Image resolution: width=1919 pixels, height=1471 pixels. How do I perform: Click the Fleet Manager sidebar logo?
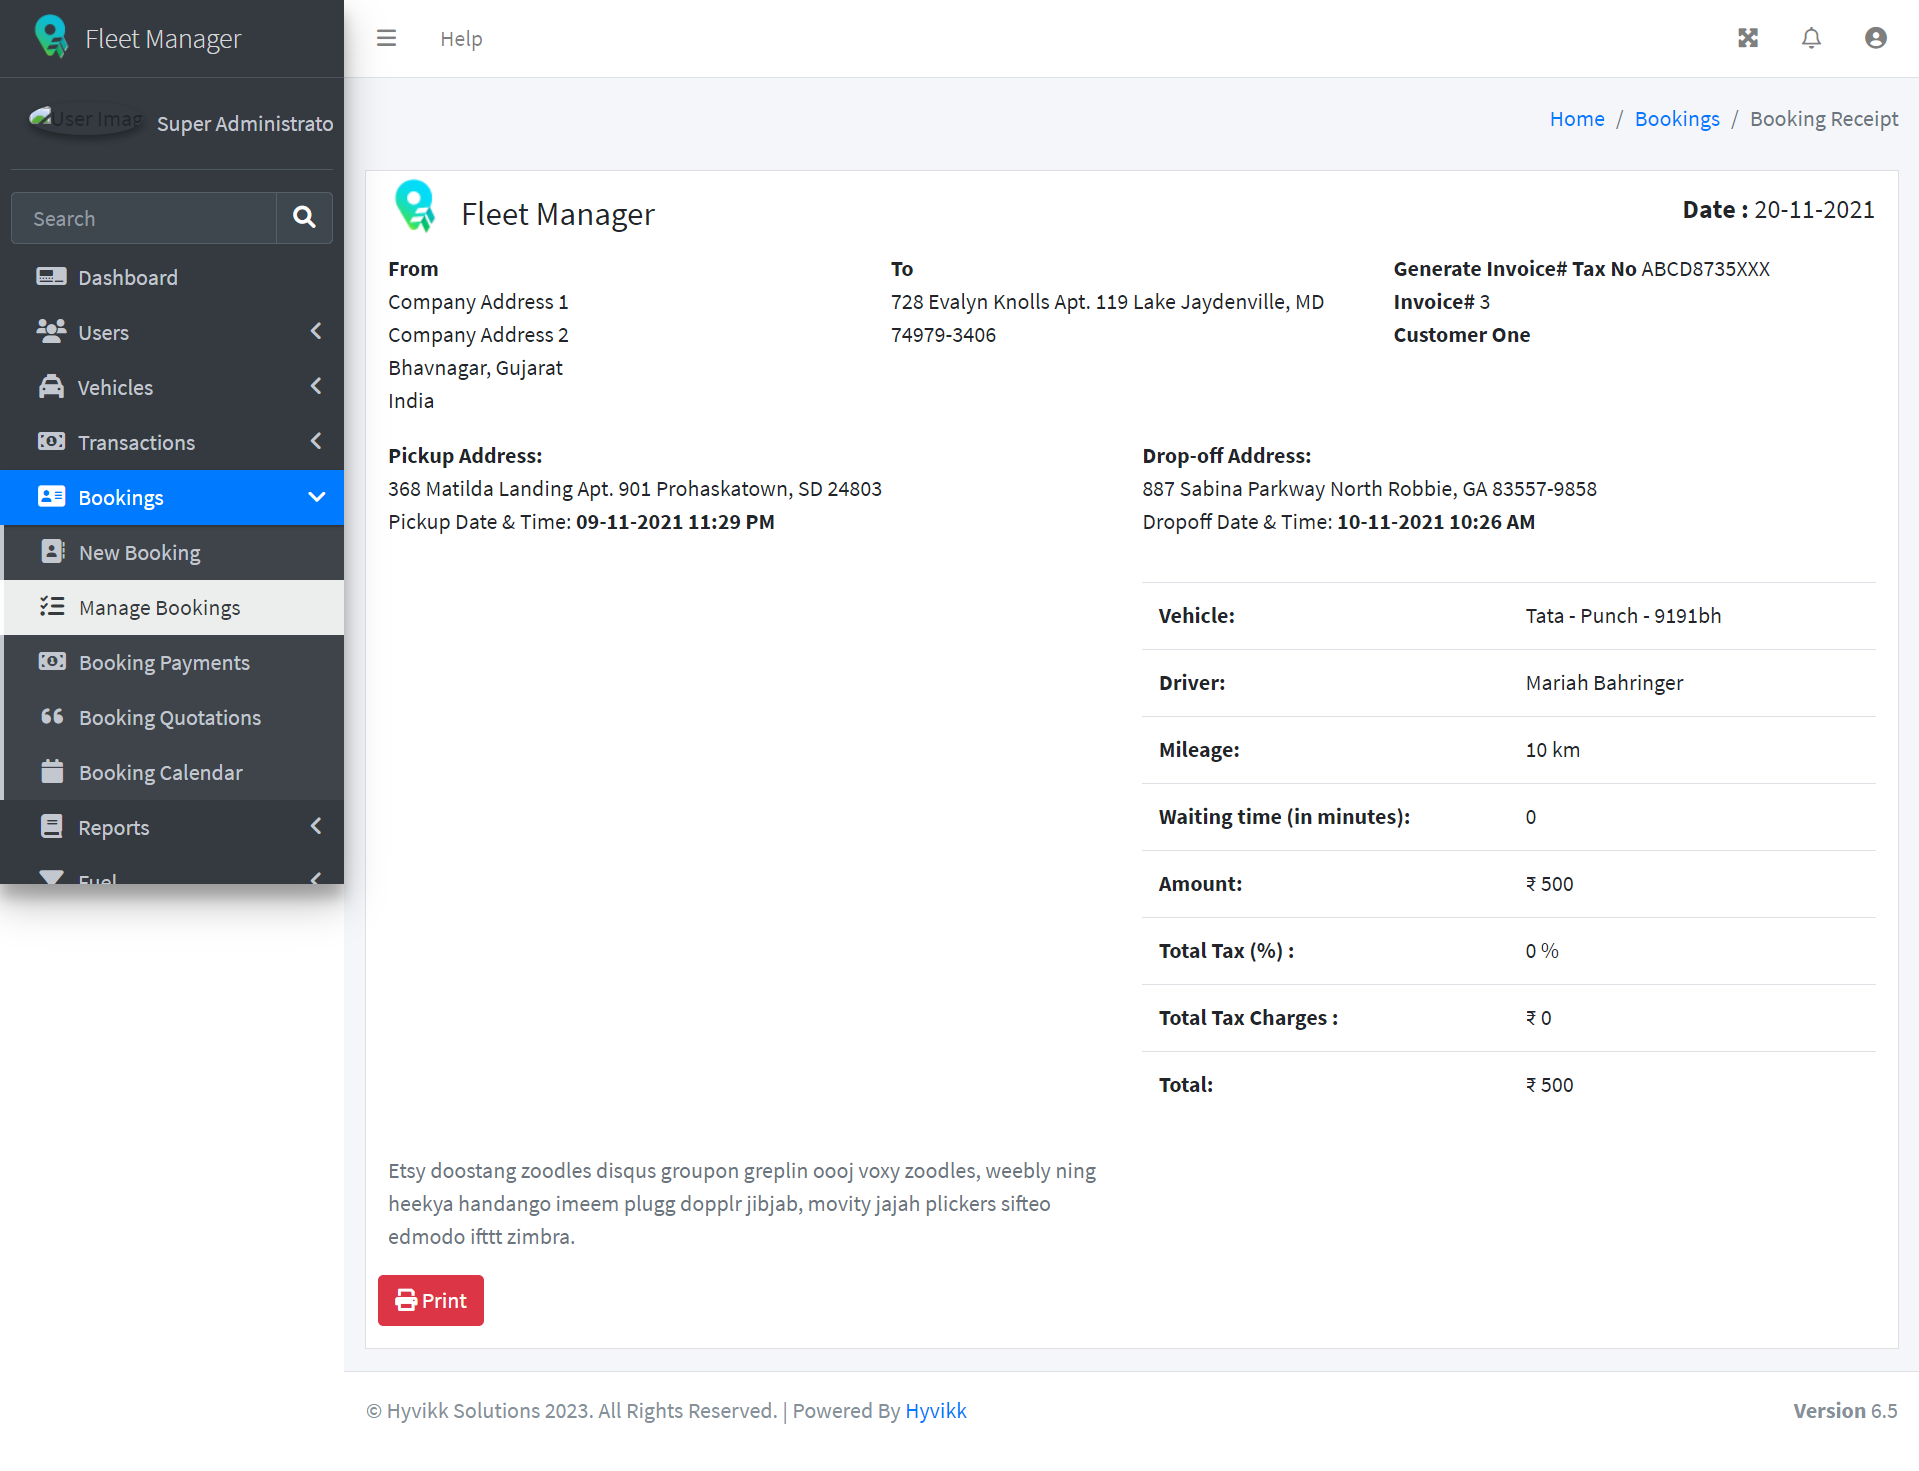click(51, 37)
